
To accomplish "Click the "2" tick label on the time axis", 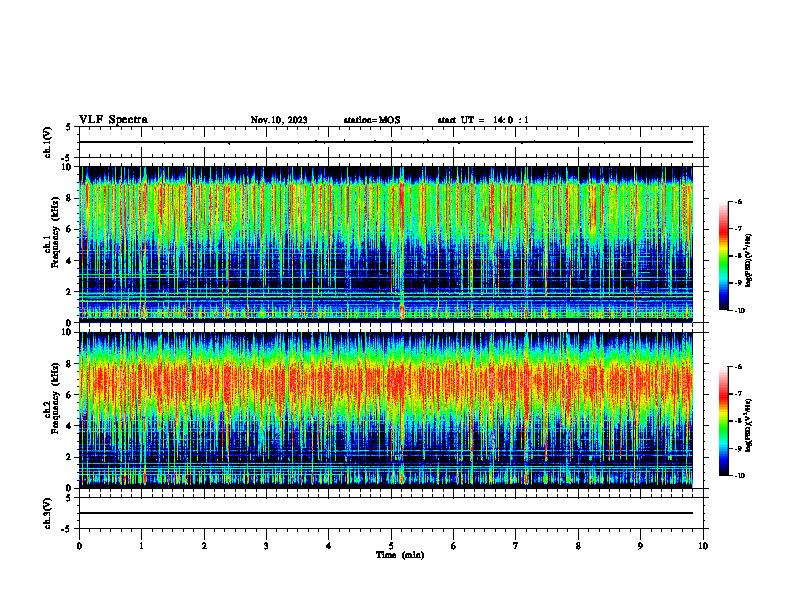I will [204, 546].
